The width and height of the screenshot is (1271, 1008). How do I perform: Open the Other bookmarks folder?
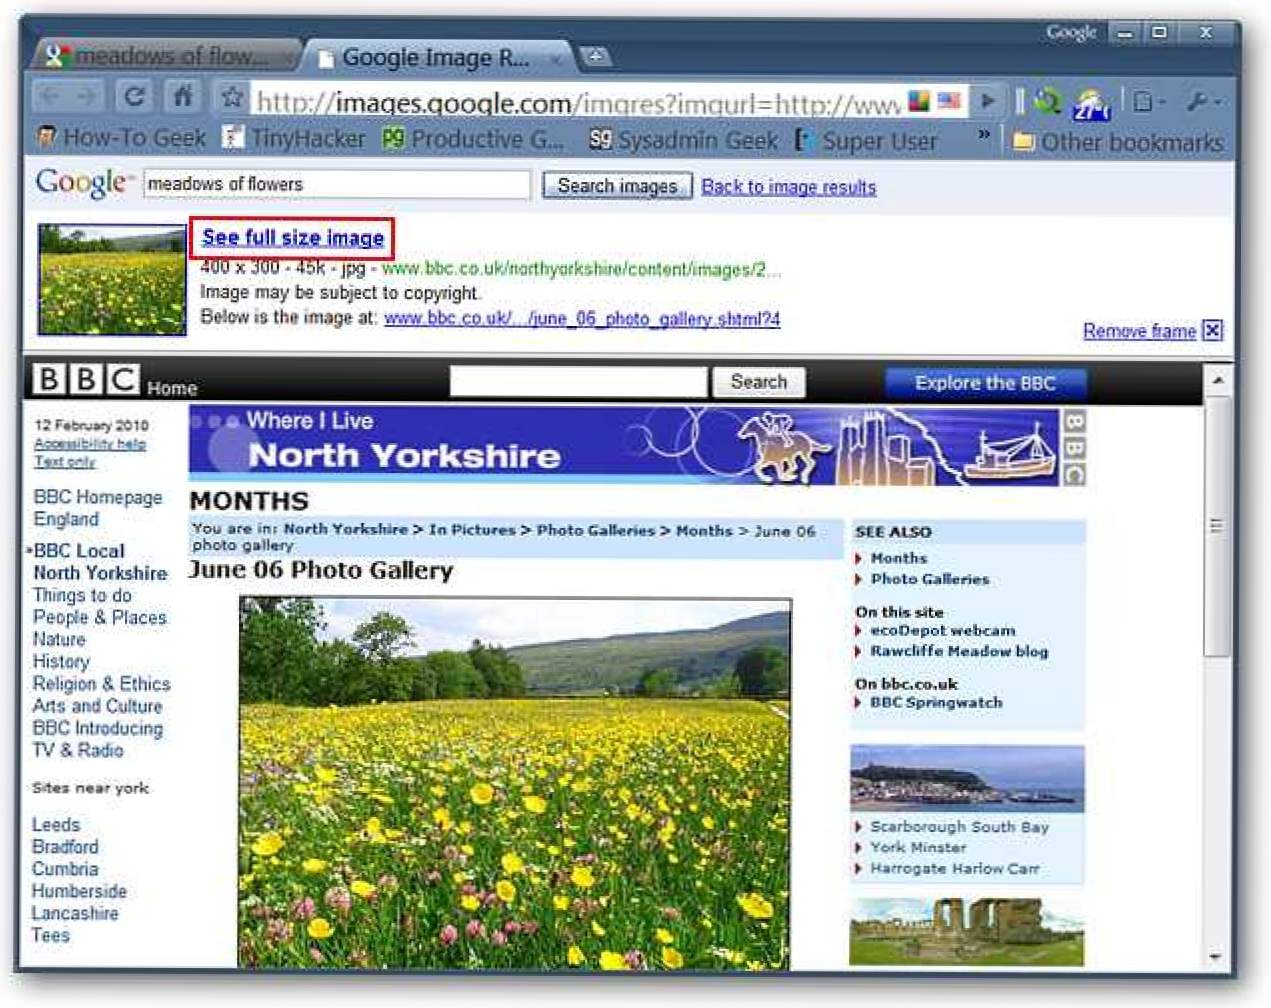1118,142
